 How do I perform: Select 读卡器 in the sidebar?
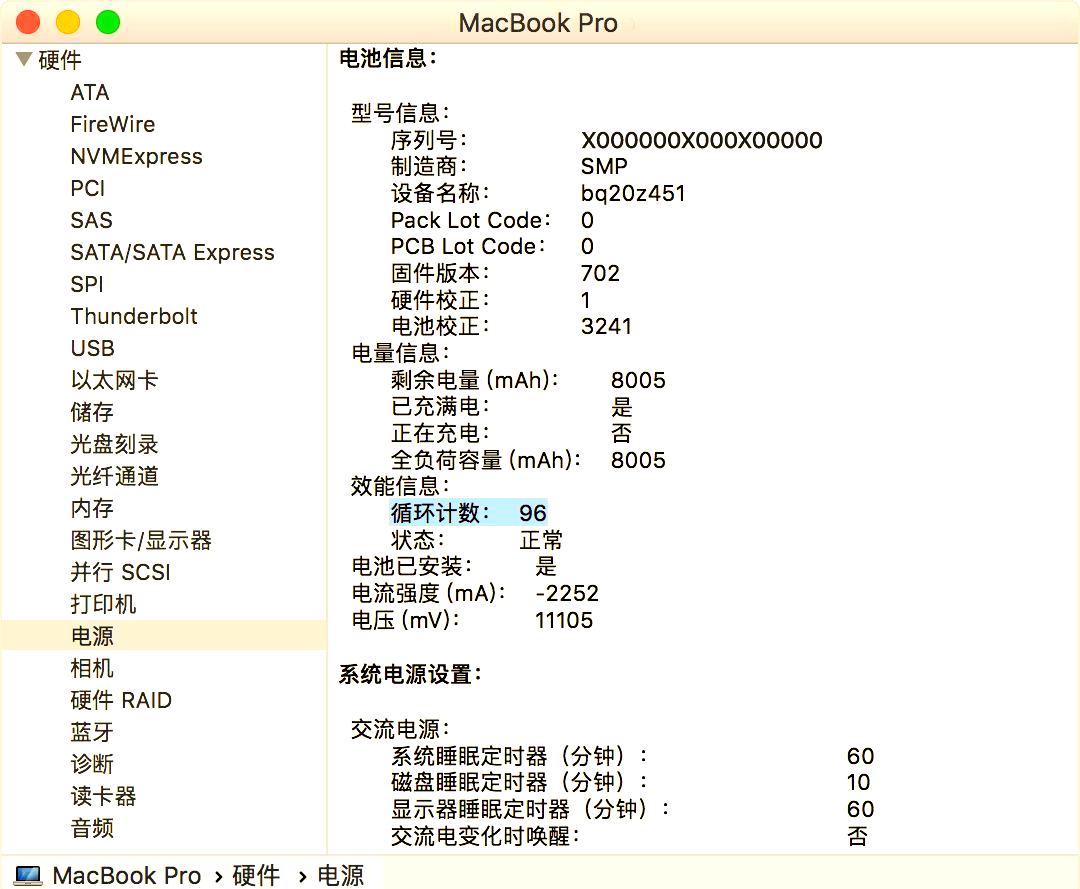pyautogui.click(x=103, y=796)
